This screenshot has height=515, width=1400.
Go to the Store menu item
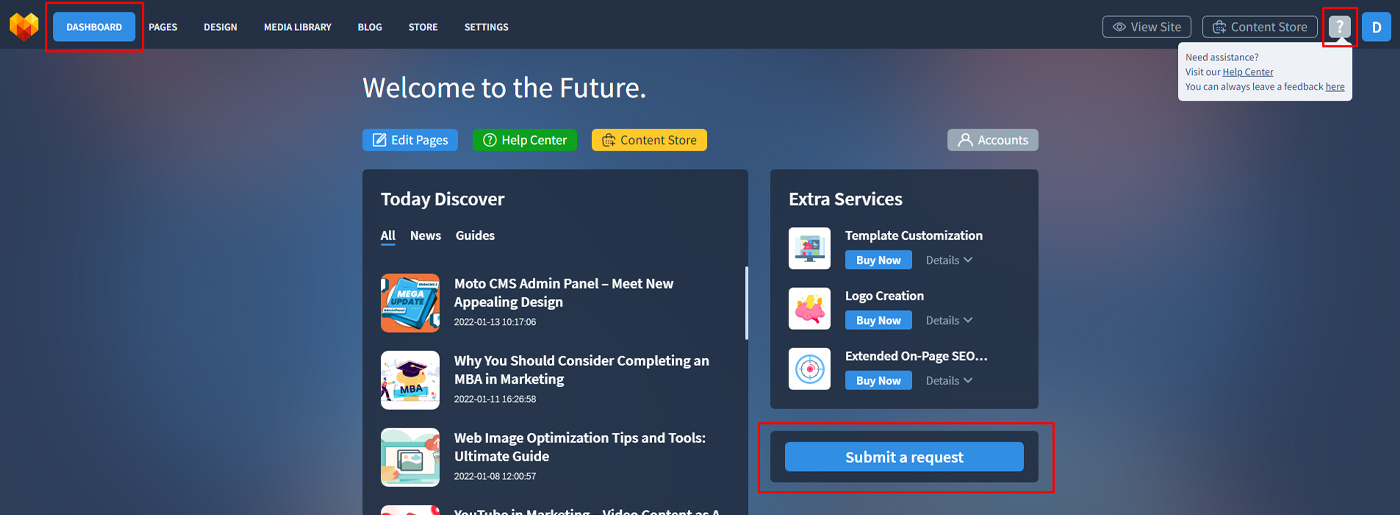[x=423, y=27]
